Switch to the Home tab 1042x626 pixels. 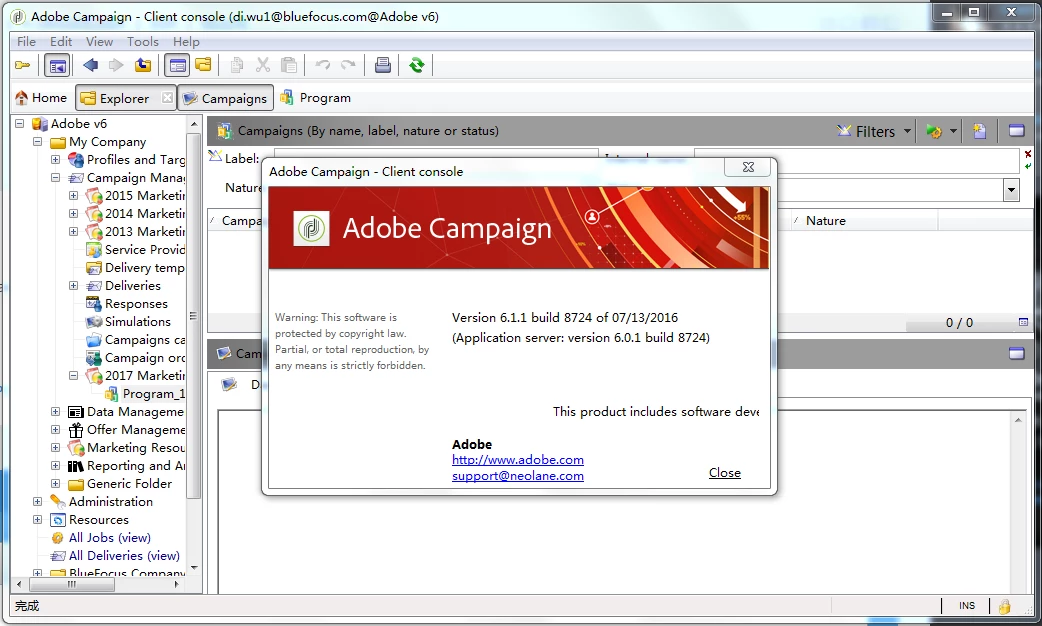point(41,98)
